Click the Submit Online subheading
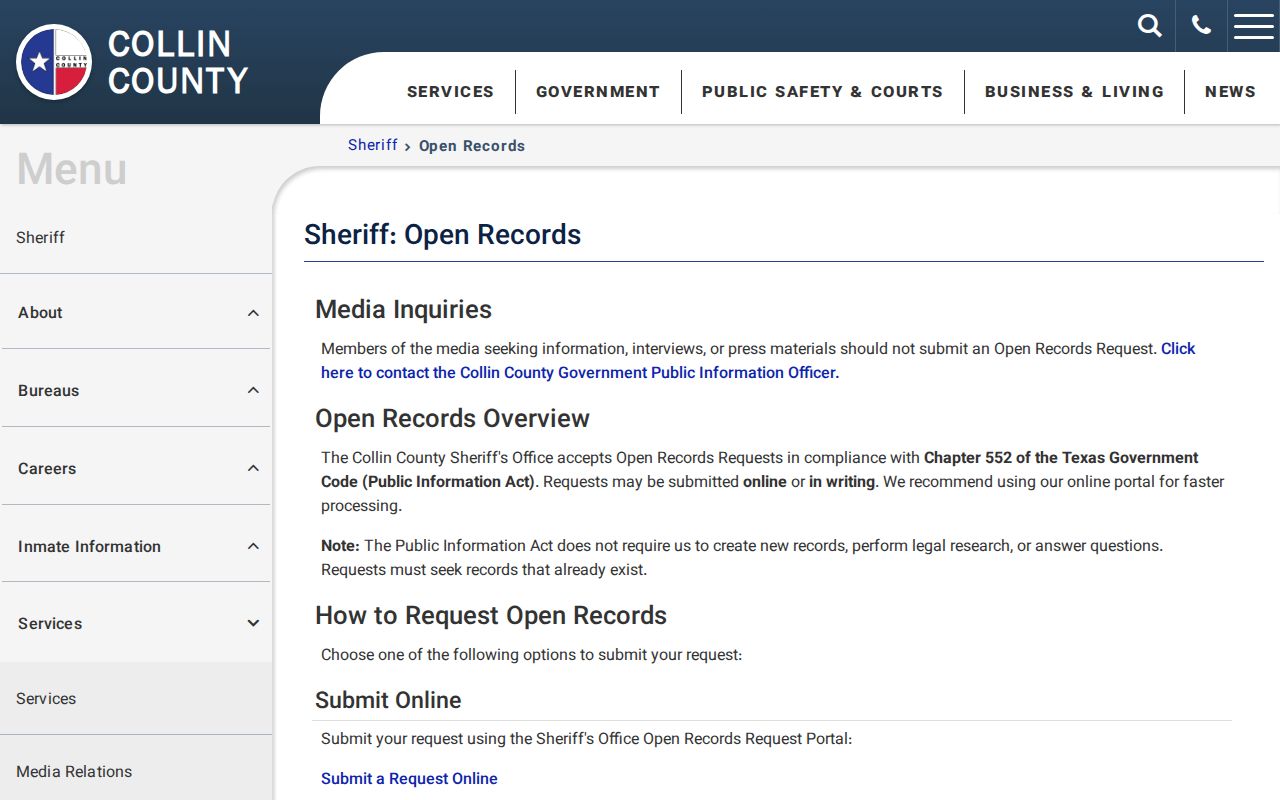Screen dimensions: 1280x800 [x=388, y=700]
